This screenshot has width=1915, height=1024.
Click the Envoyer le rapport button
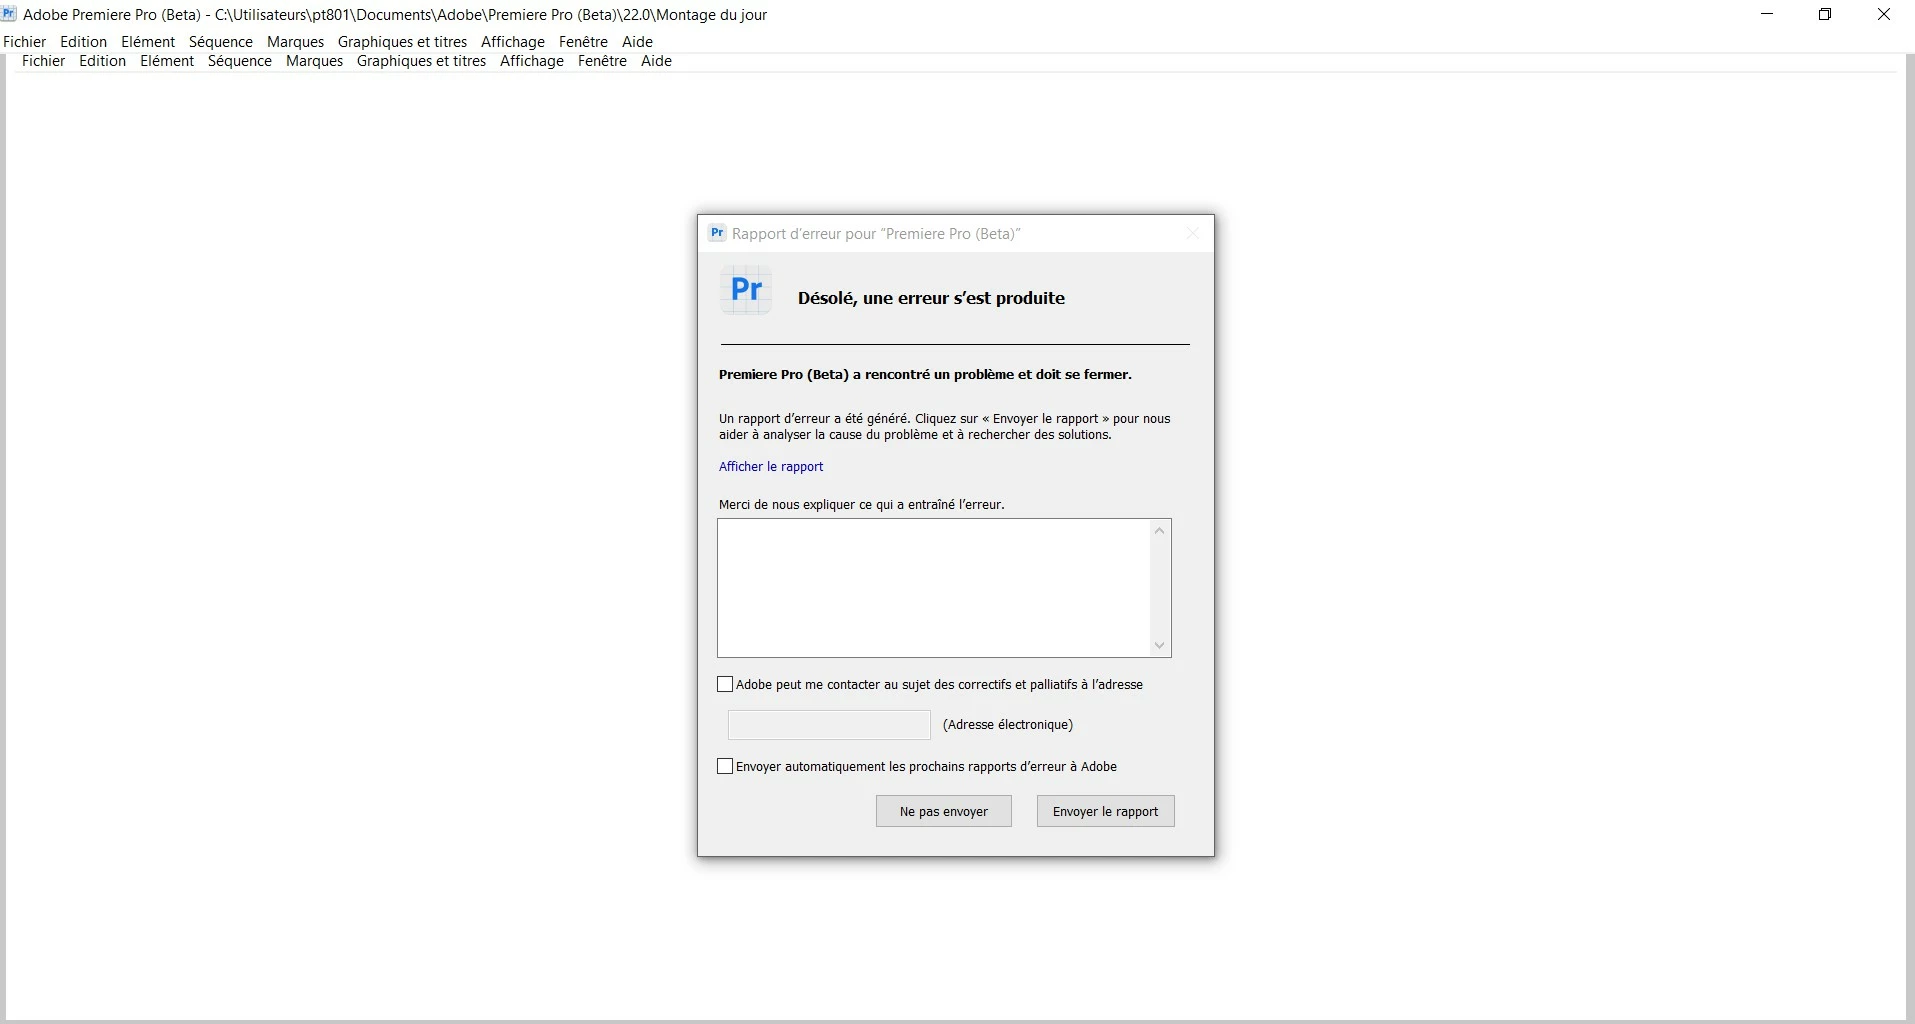1106,812
